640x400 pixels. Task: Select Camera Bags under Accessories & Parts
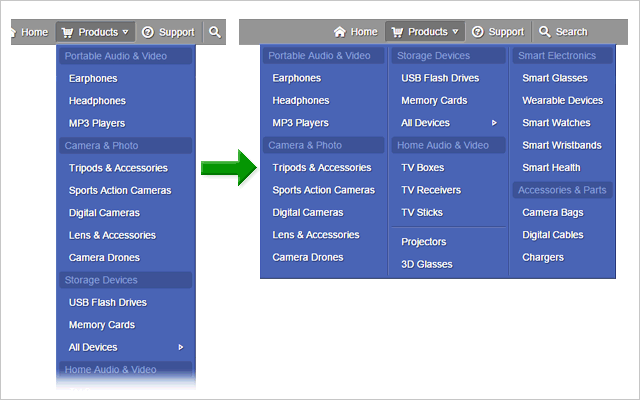point(553,212)
